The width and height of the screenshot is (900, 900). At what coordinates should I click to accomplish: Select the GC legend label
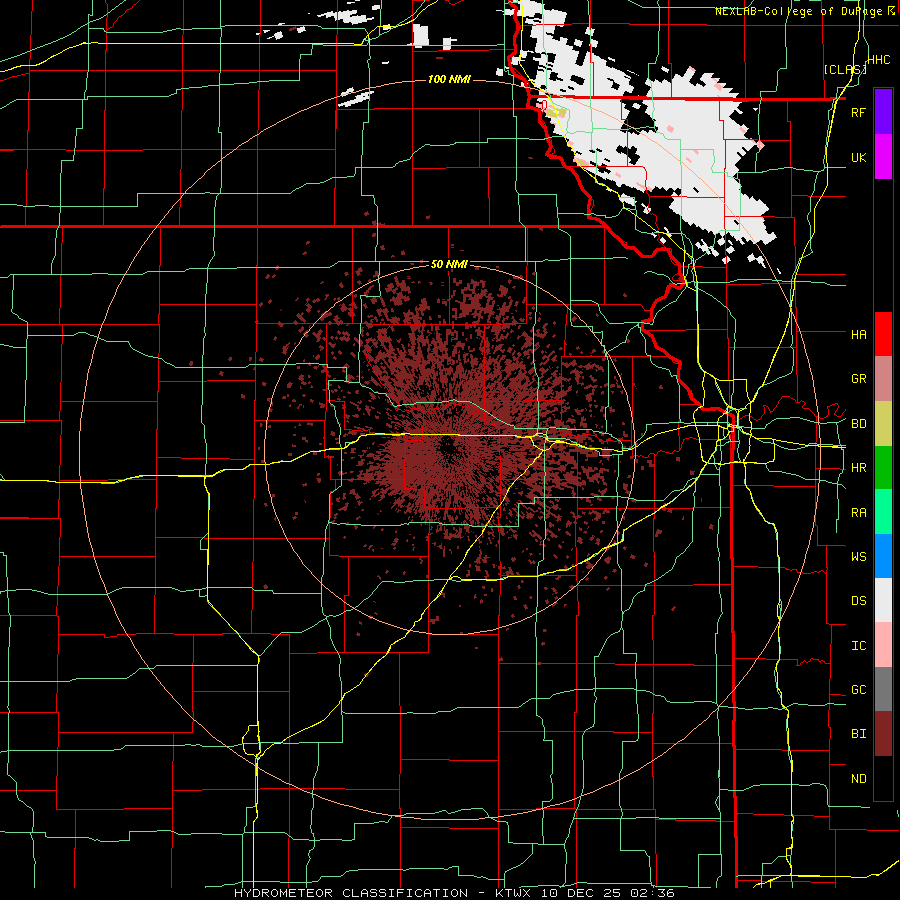[x=858, y=690]
